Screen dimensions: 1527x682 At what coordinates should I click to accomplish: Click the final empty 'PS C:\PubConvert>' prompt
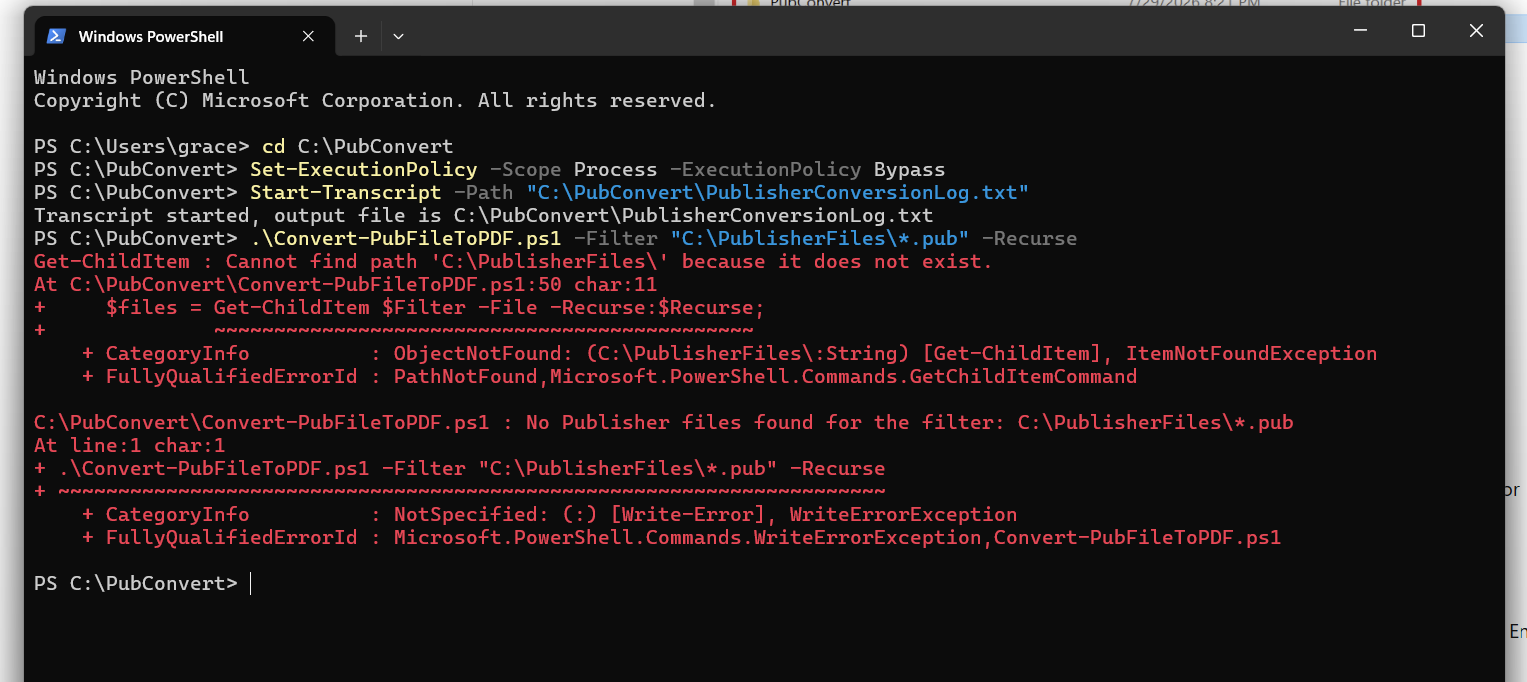coord(136,583)
